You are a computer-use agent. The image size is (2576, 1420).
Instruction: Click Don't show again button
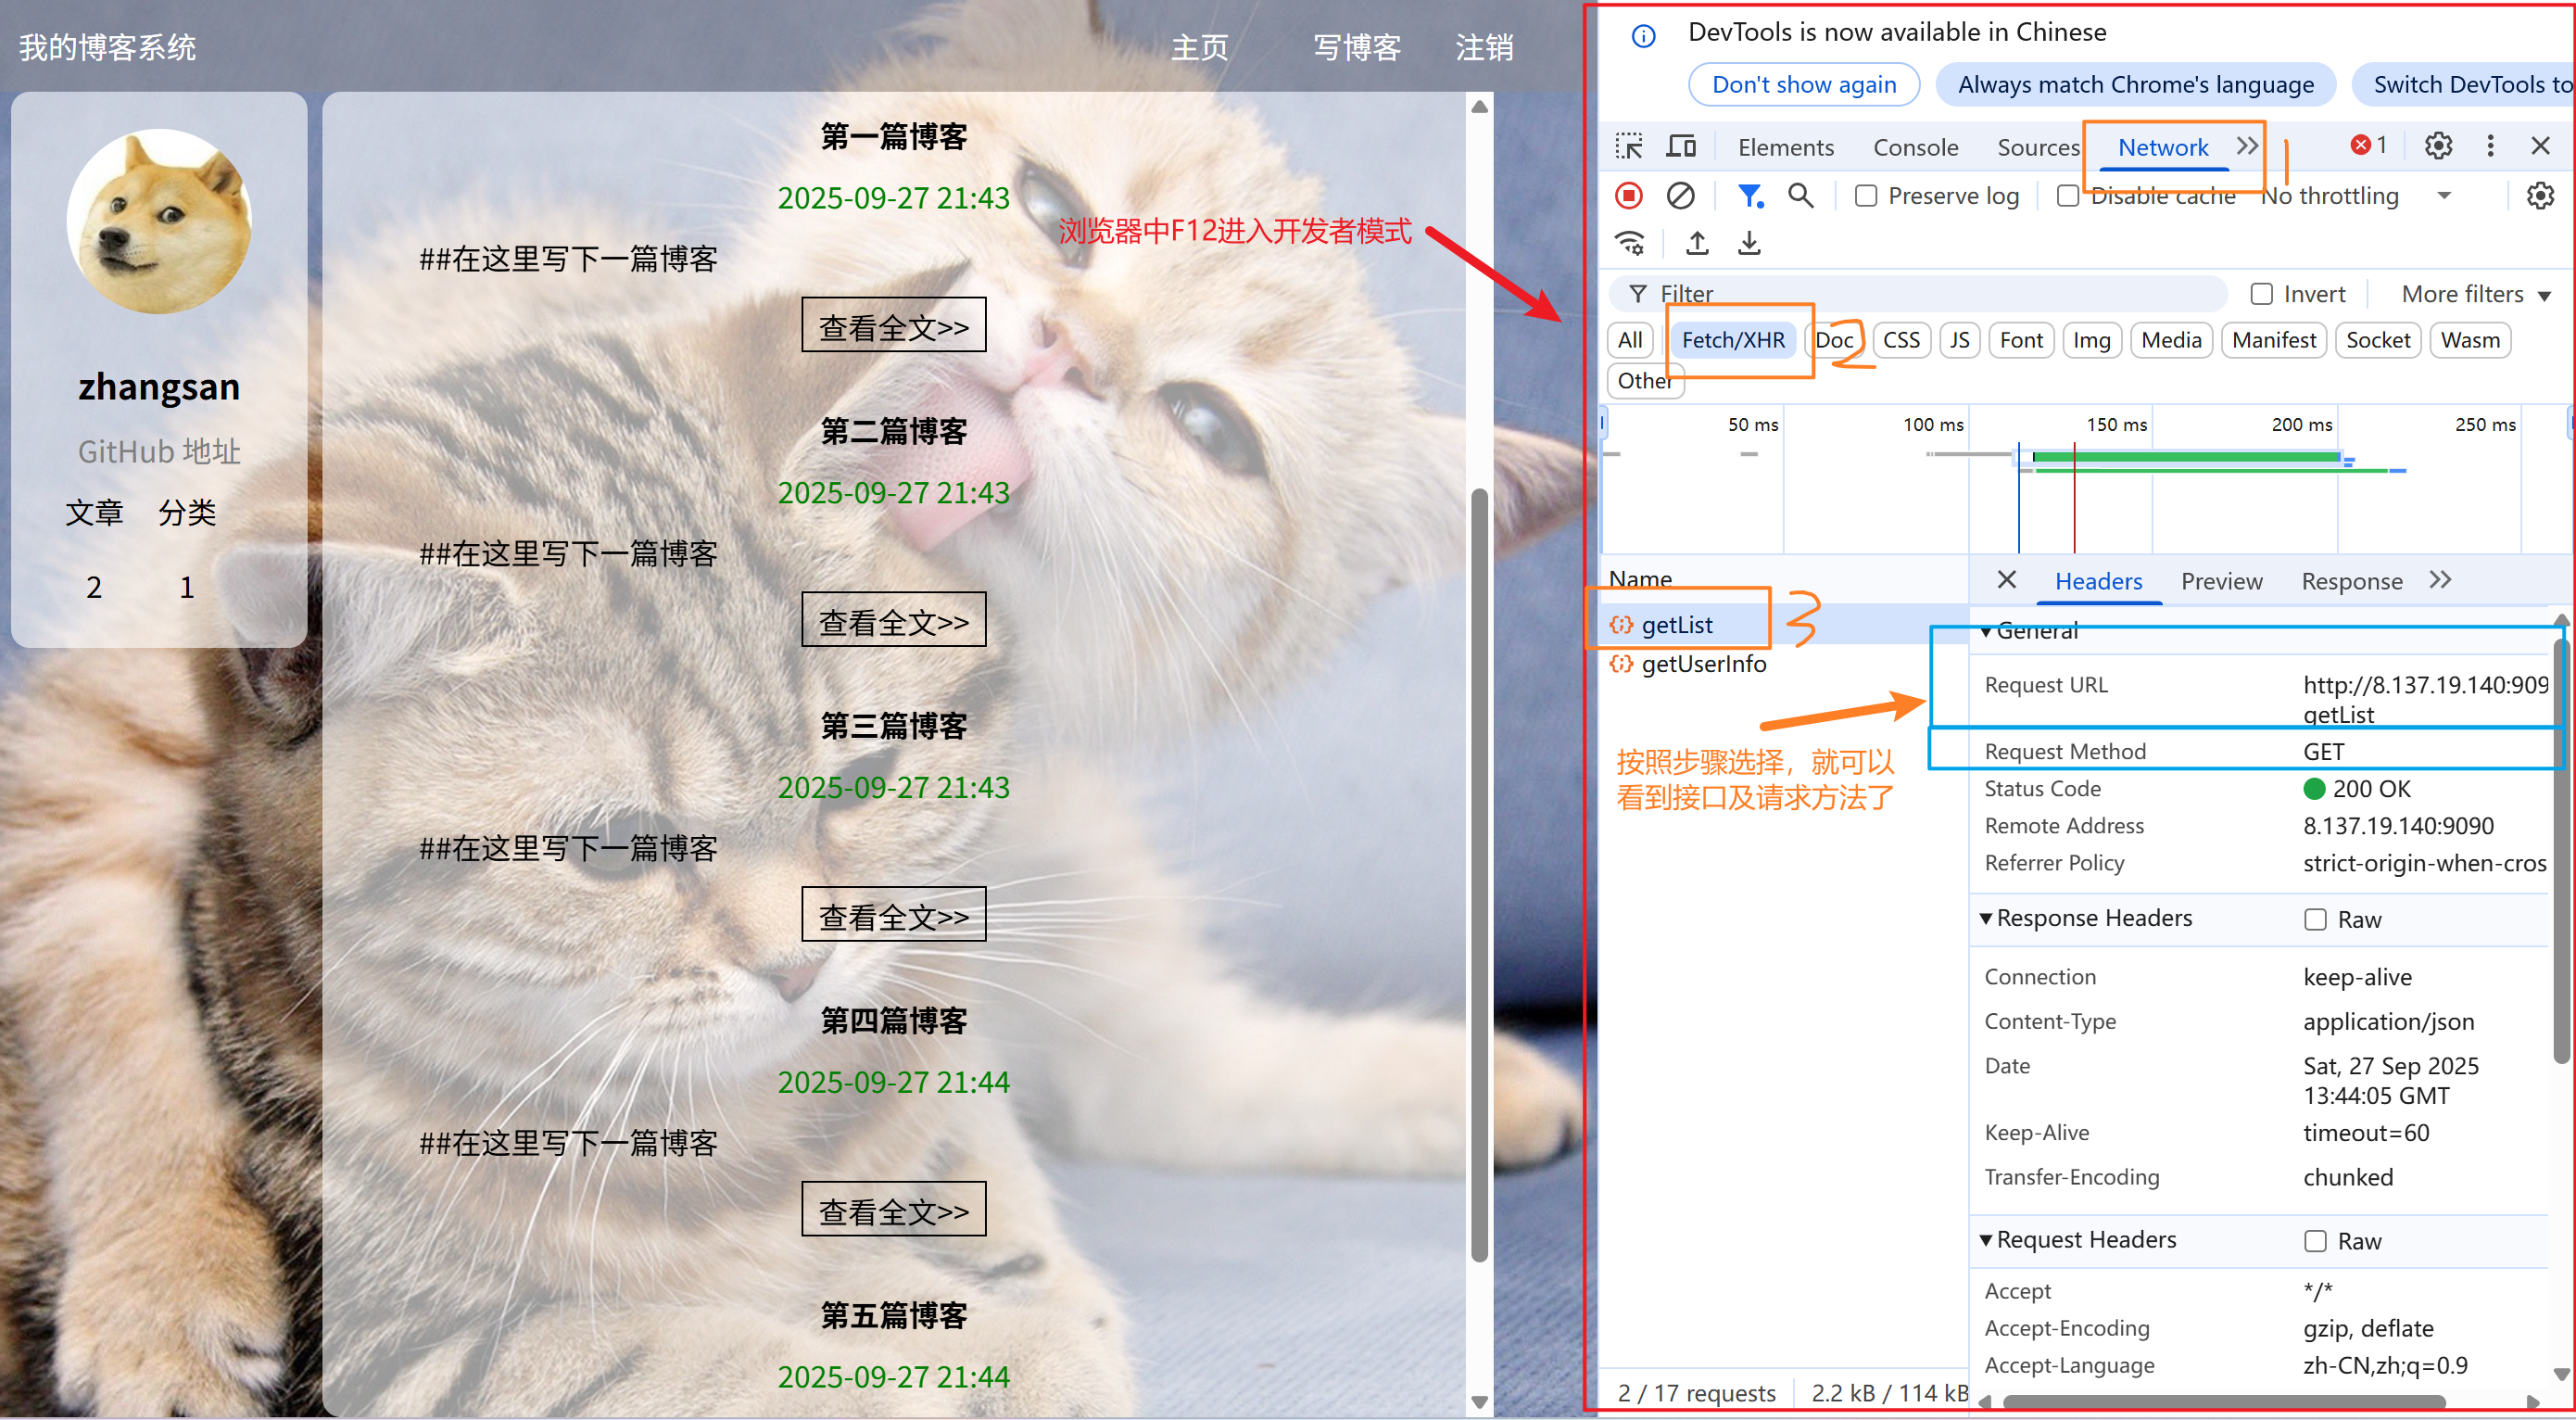(x=1803, y=84)
